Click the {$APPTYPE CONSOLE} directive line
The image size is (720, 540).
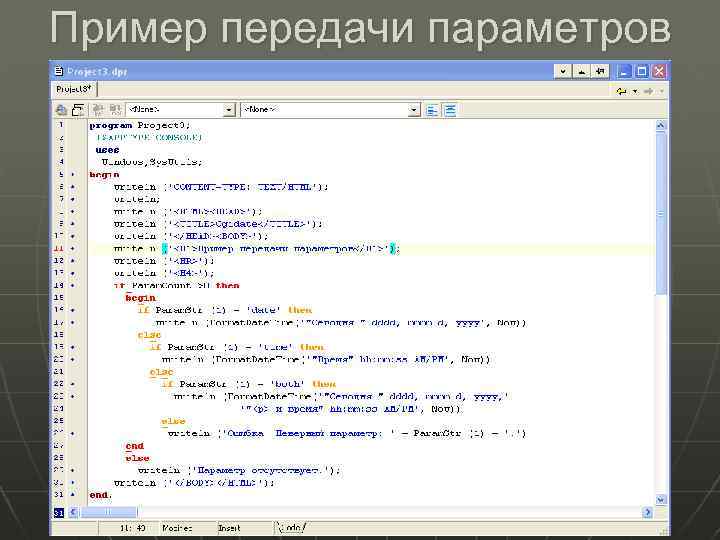tap(149, 137)
